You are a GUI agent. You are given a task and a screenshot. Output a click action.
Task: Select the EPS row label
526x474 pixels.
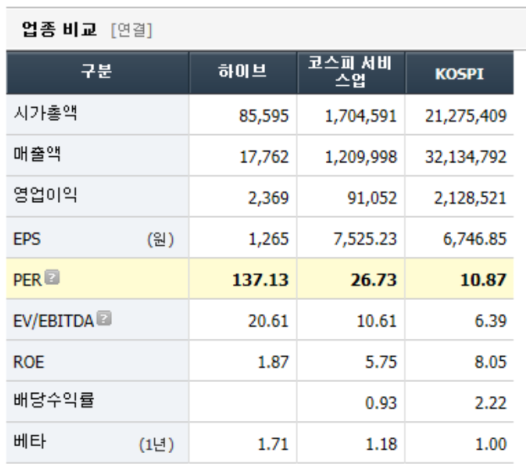point(27,240)
